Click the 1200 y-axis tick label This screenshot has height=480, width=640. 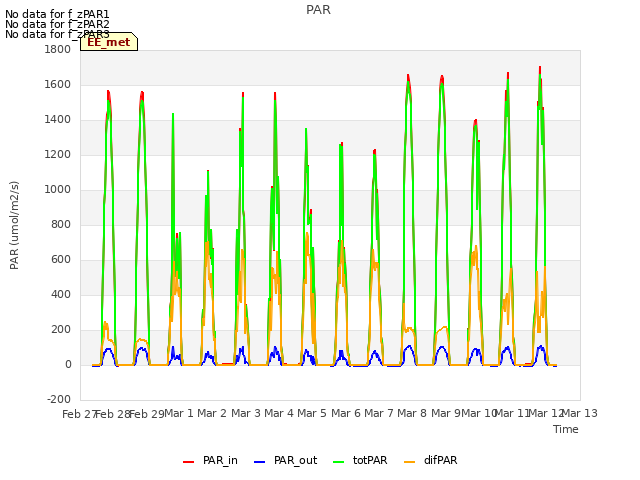click(x=58, y=155)
